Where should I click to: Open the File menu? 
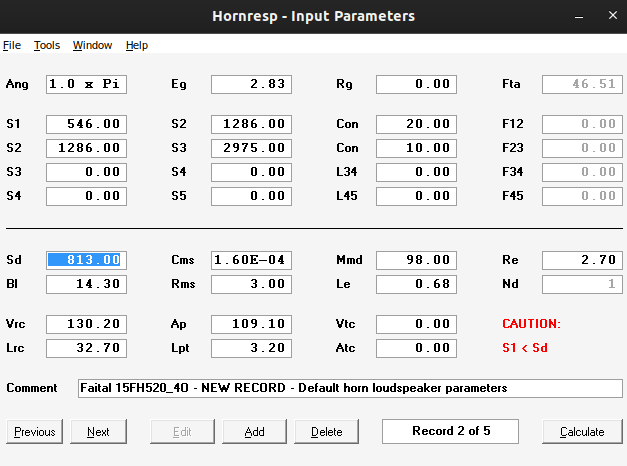click(x=12, y=45)
